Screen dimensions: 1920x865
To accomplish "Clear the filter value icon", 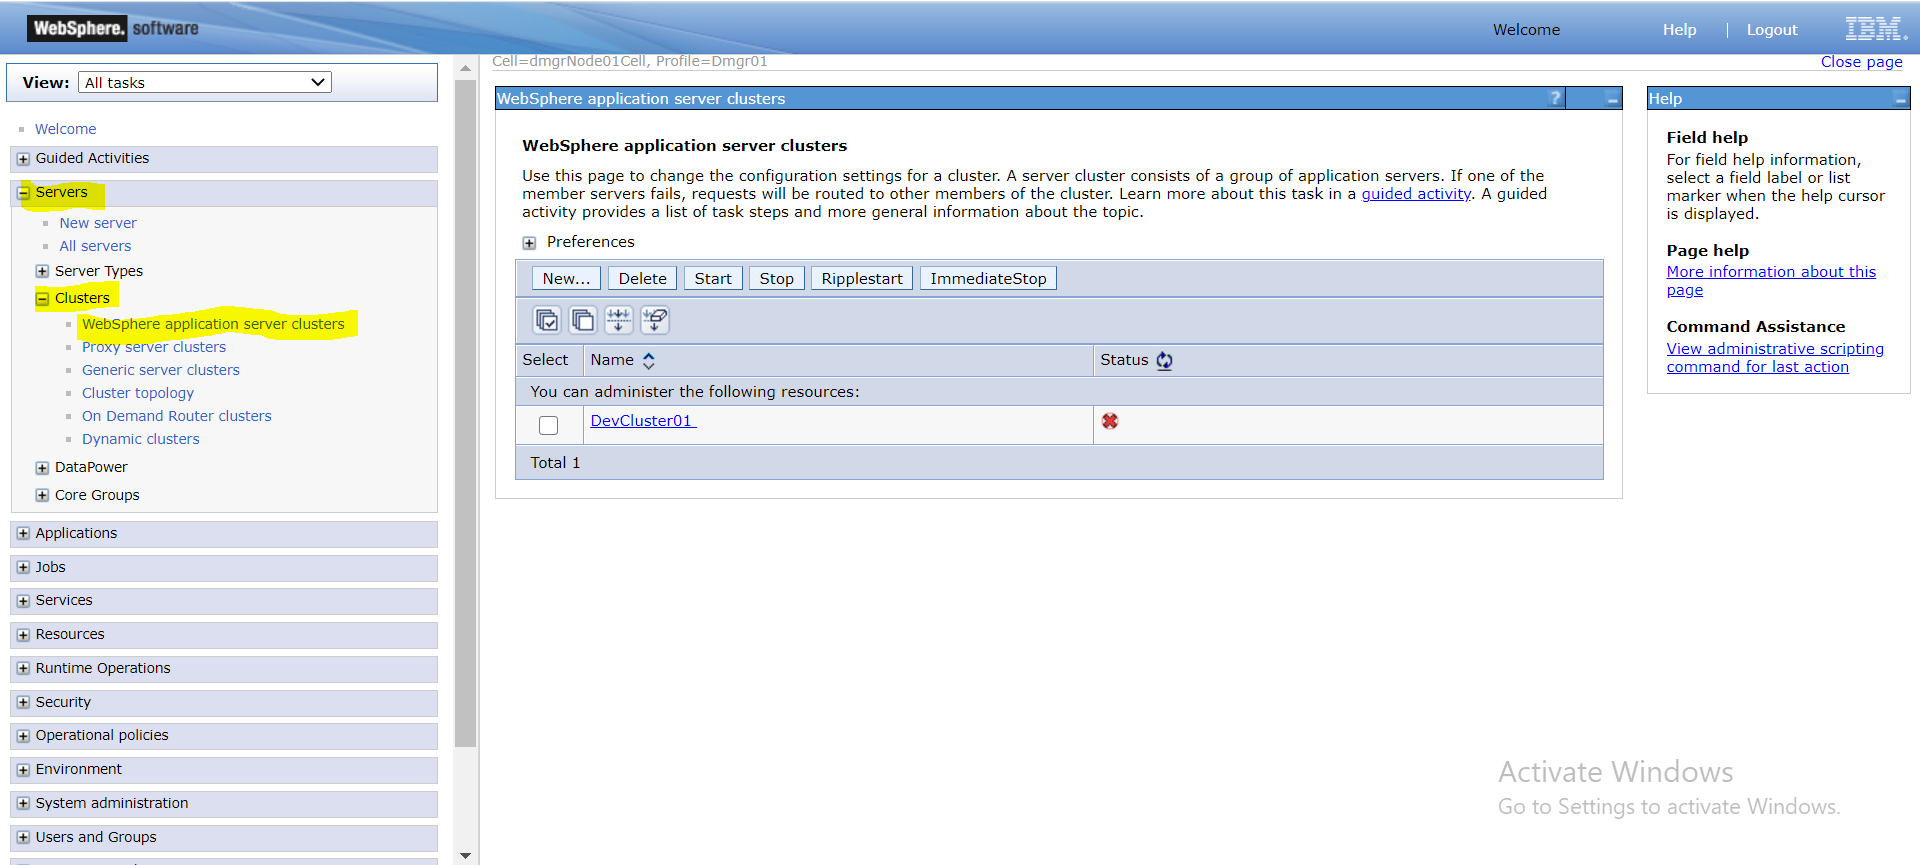I will (655, 320).
